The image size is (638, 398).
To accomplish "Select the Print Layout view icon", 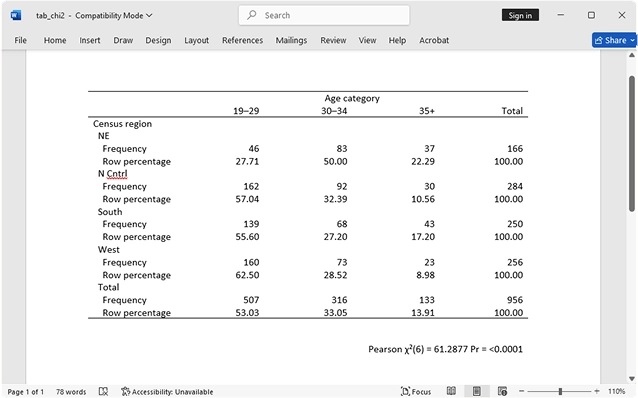I will pyautogui.click(x=476, y=391).
